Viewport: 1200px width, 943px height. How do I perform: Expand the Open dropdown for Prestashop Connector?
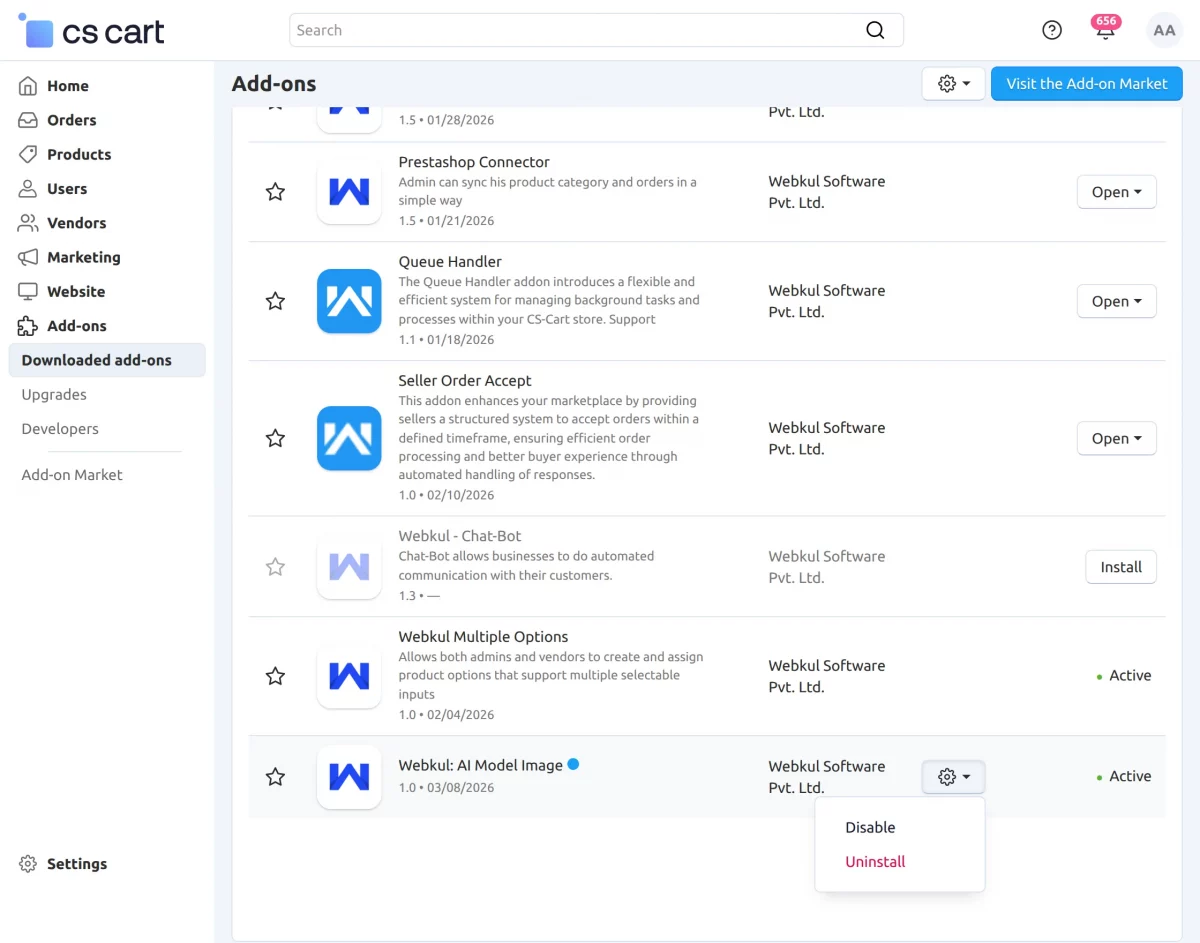1116,192
